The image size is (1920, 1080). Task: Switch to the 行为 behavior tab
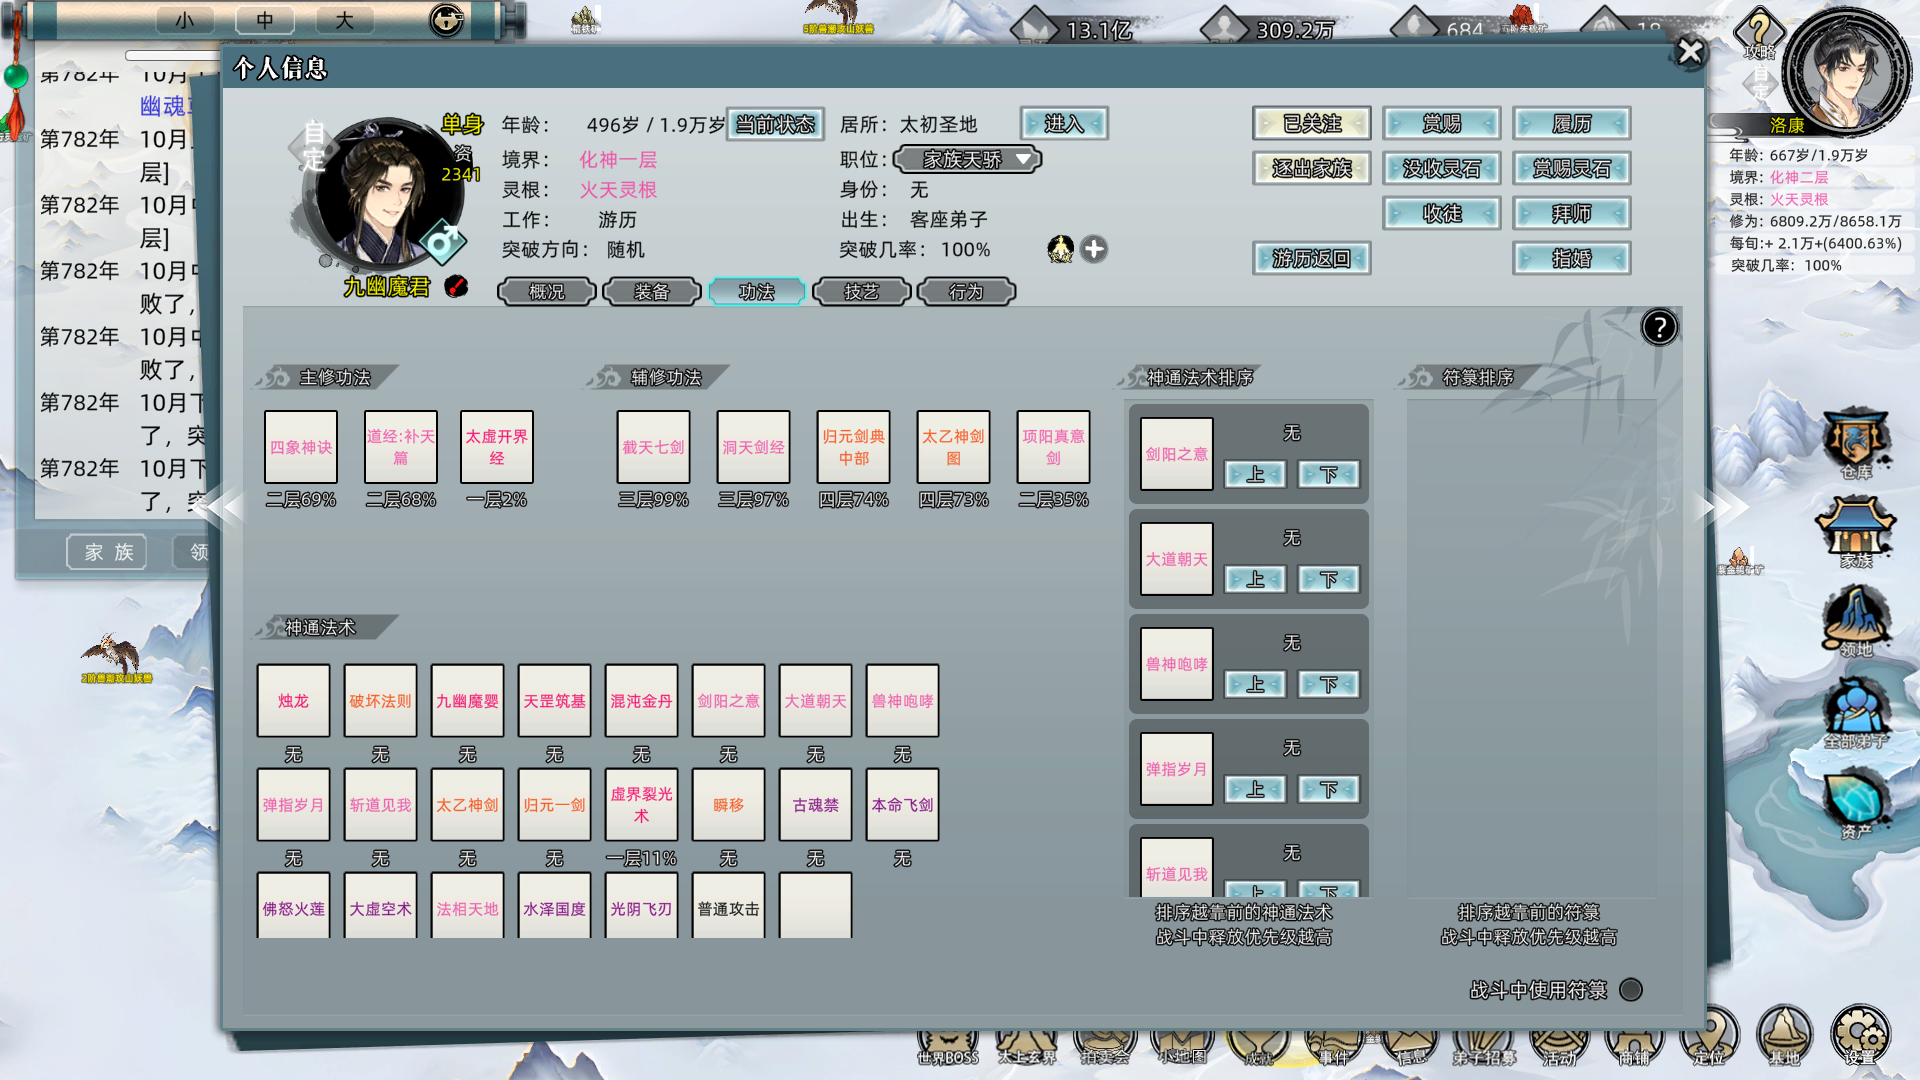(967, 291)
